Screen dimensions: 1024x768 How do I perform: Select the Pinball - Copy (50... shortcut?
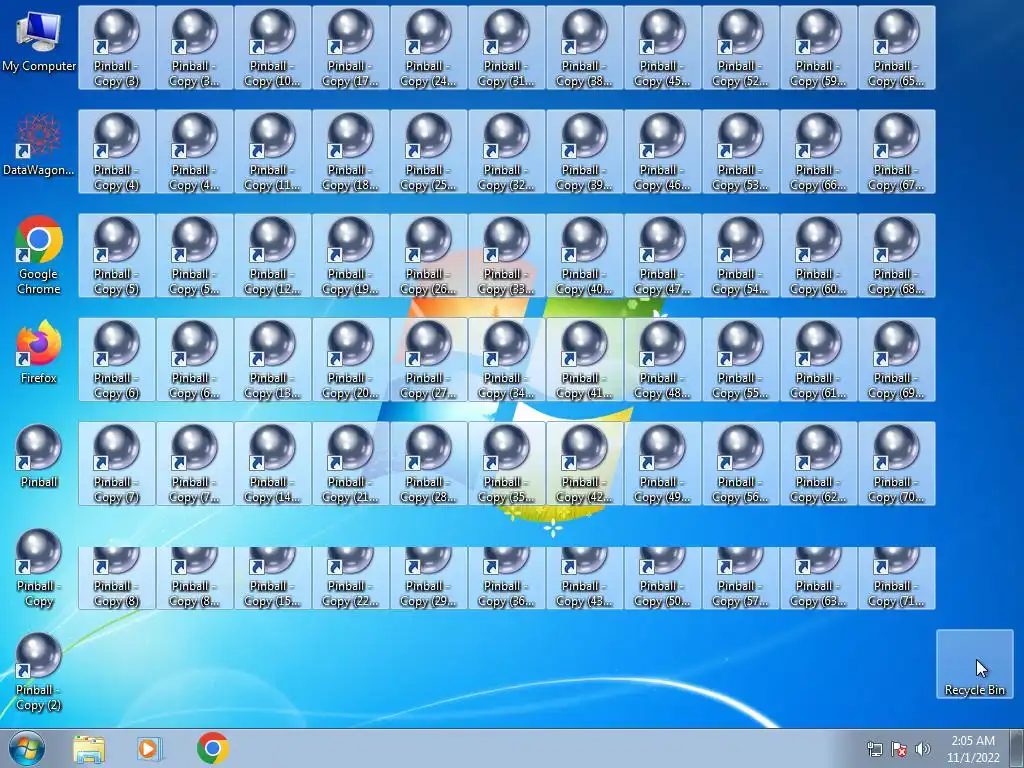[663, 578]
